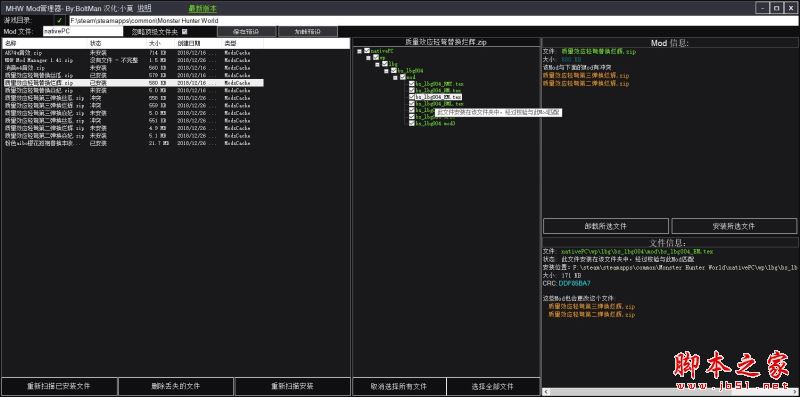Click the 加载预设 button
800x397 pixels.
click(x=308, y=32)
